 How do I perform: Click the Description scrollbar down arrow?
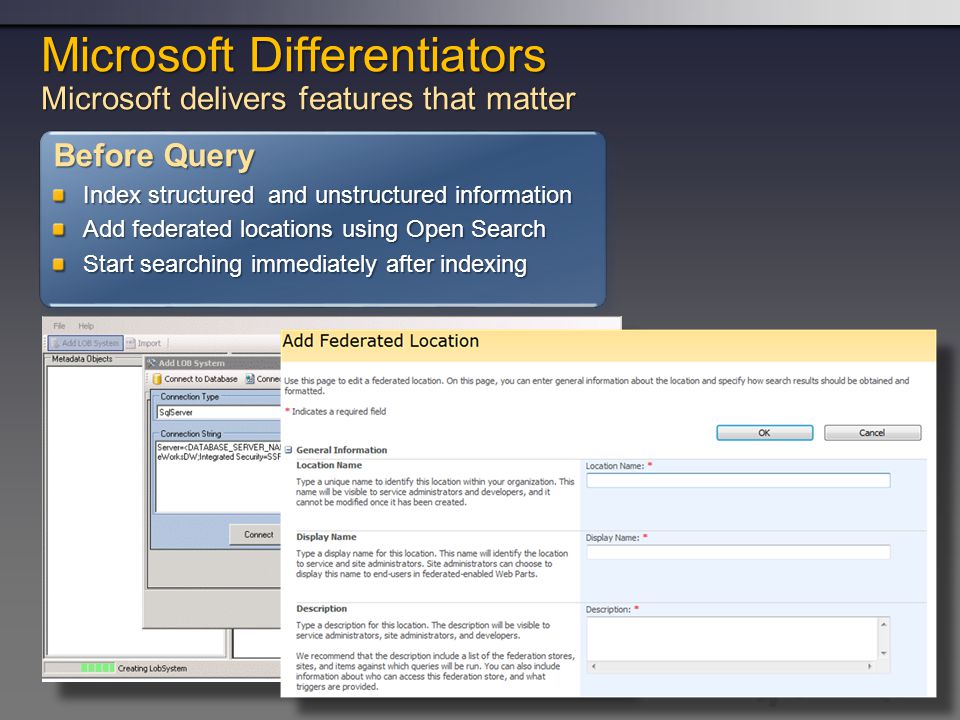(883, 653)
